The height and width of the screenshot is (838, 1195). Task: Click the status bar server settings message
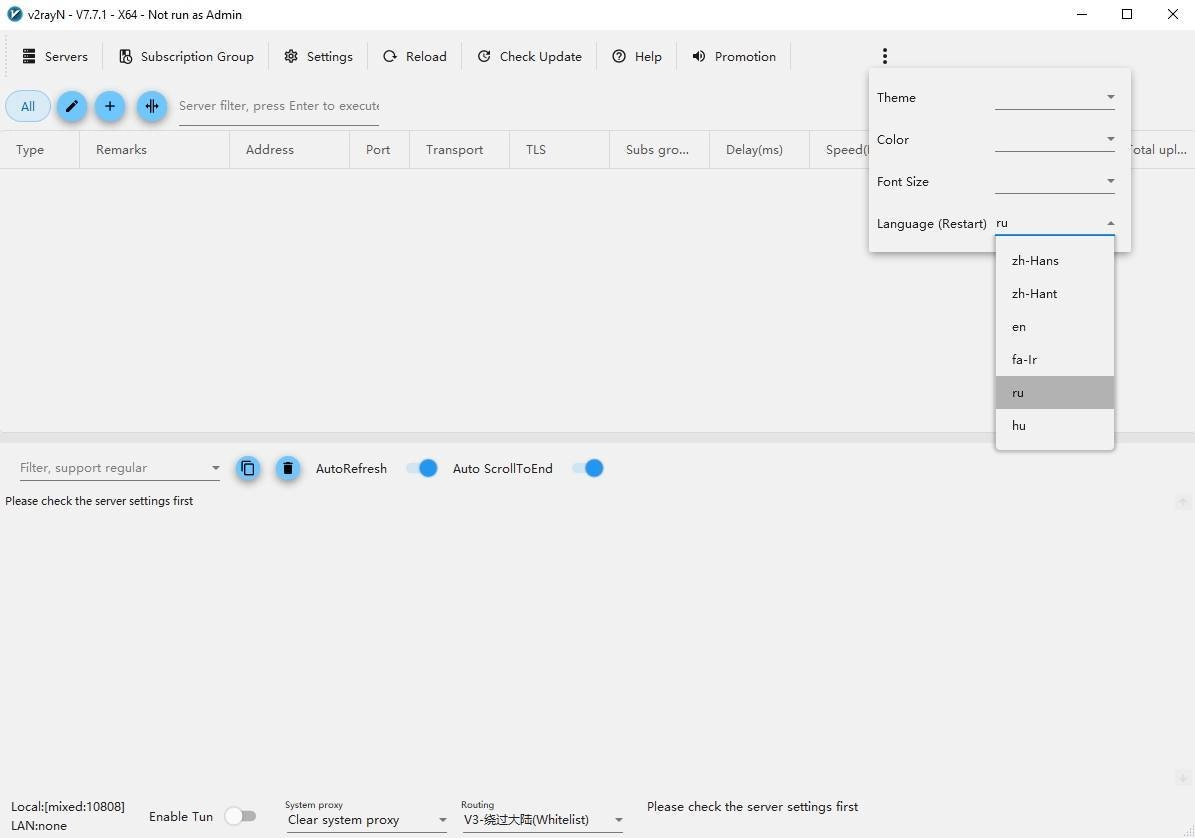tap(752, 807)
